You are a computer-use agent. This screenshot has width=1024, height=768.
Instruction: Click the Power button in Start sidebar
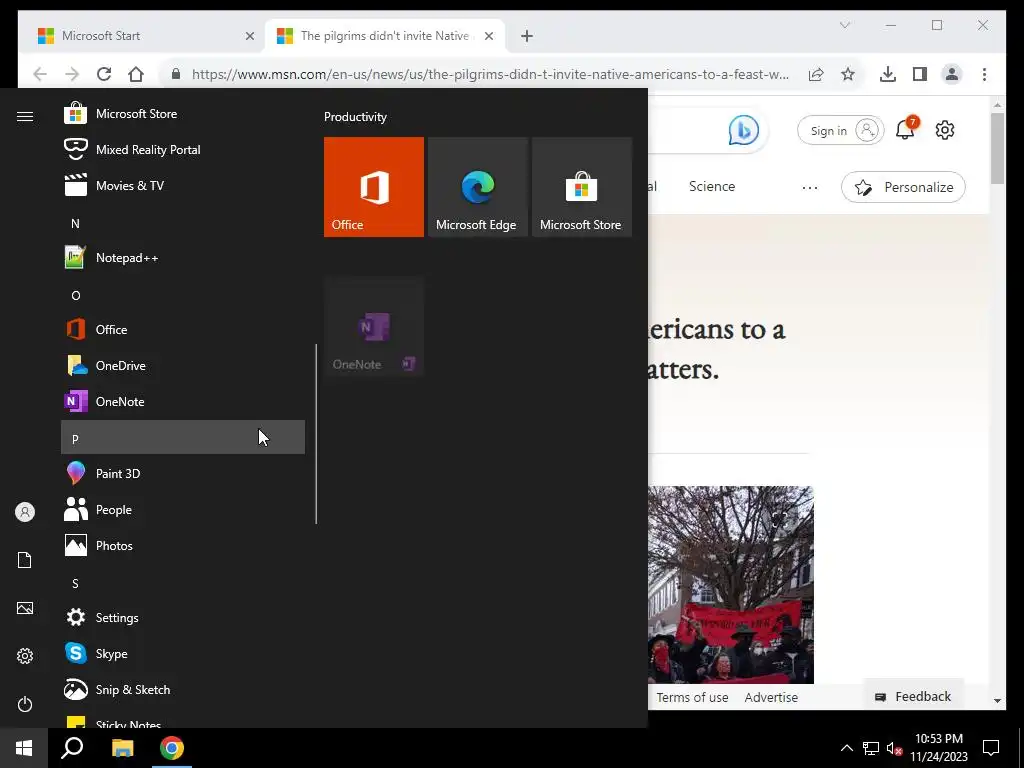(x=25, y=704)
